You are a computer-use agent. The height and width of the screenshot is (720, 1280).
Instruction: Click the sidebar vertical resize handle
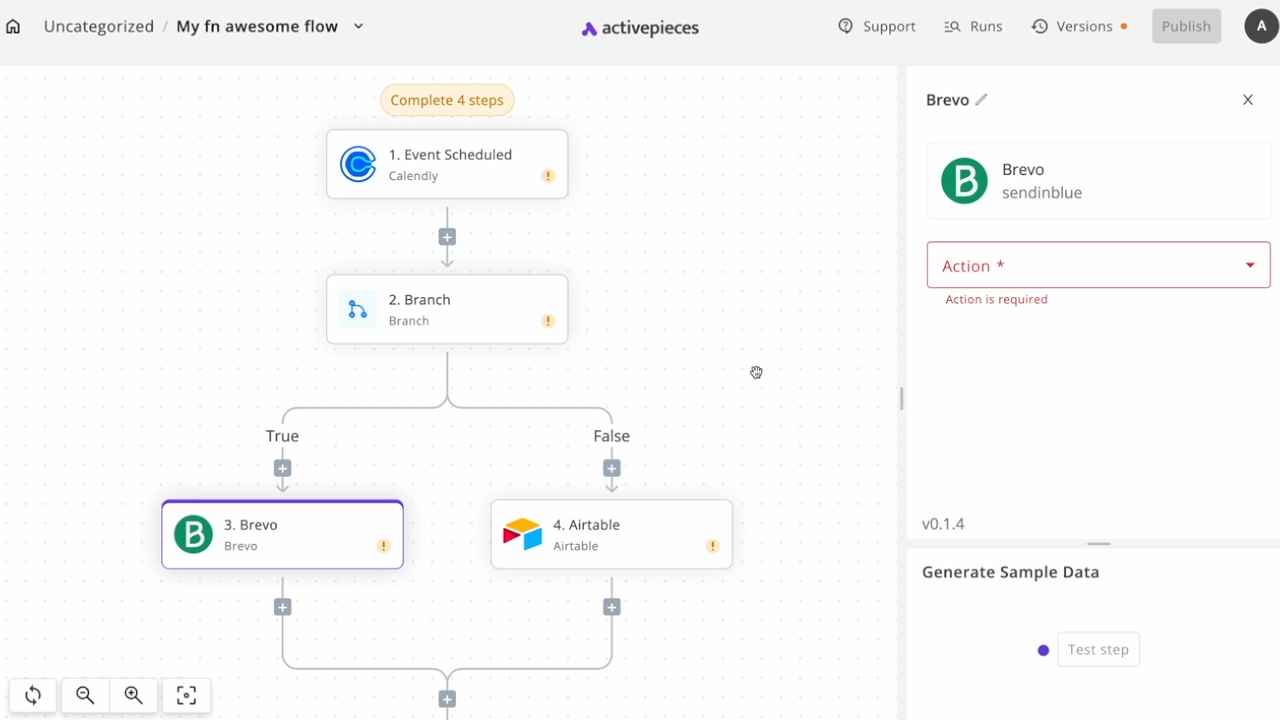click(x=901, y=398)
